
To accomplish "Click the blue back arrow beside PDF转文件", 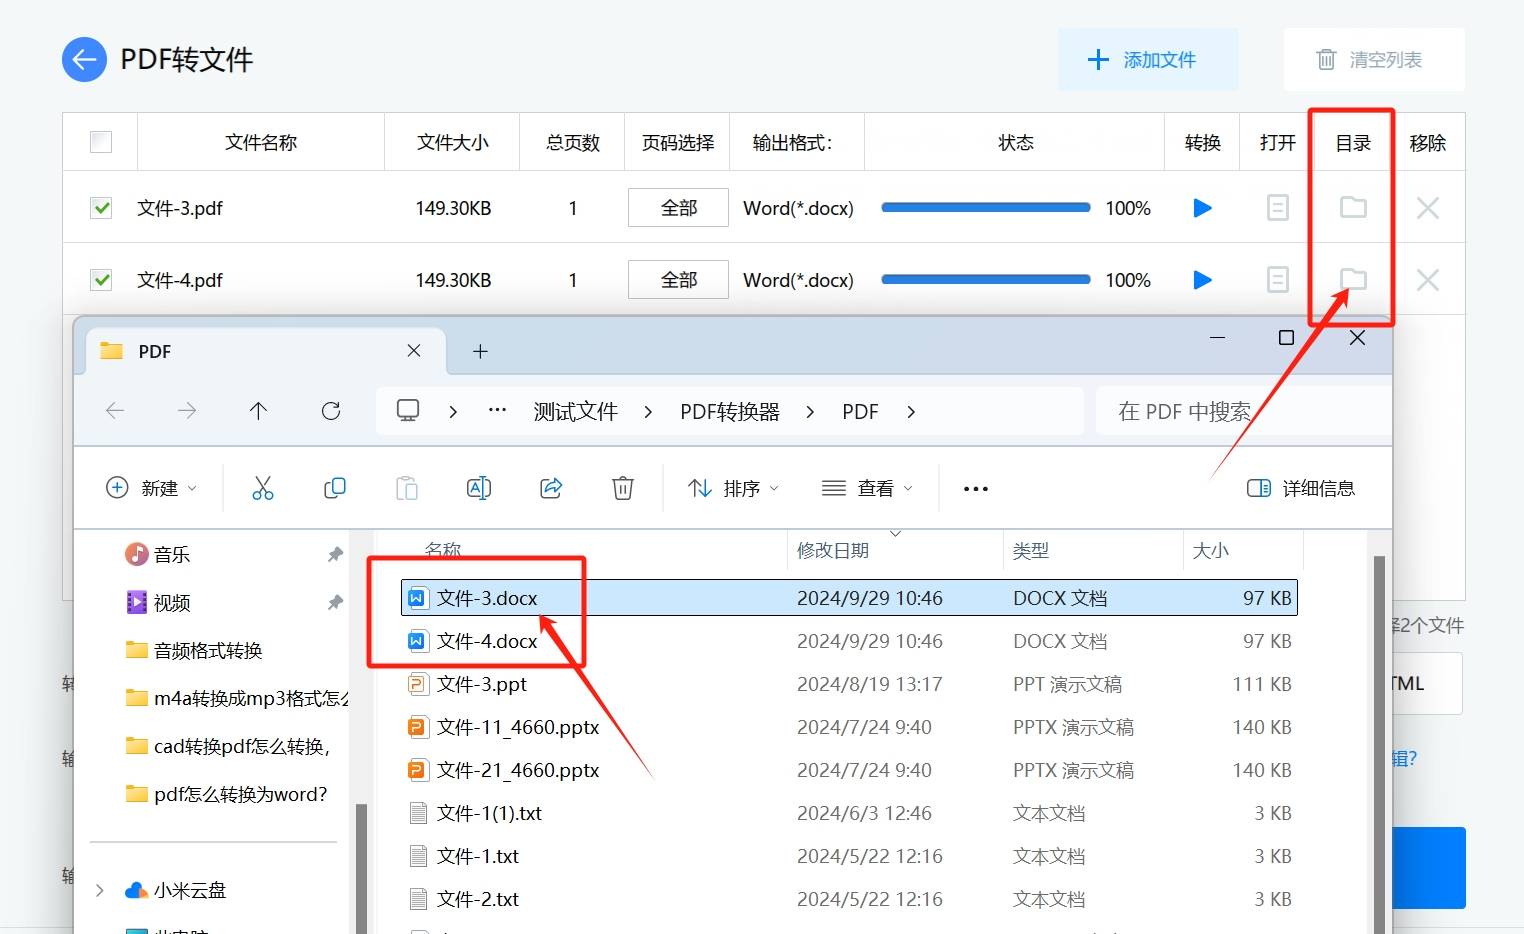I will coord(84,60).
